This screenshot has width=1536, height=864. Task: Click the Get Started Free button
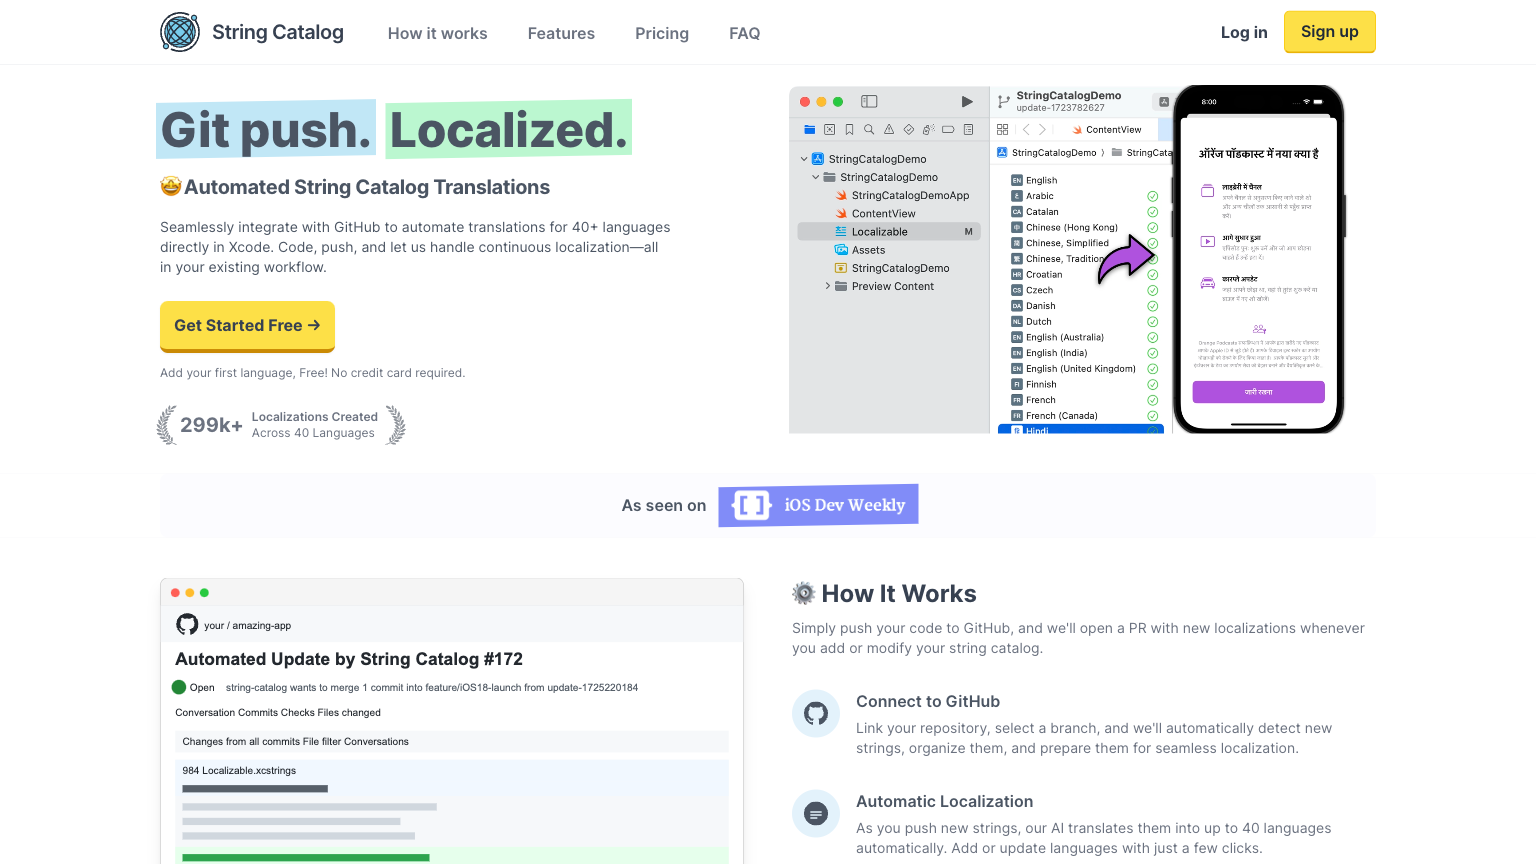coord(247,325)
